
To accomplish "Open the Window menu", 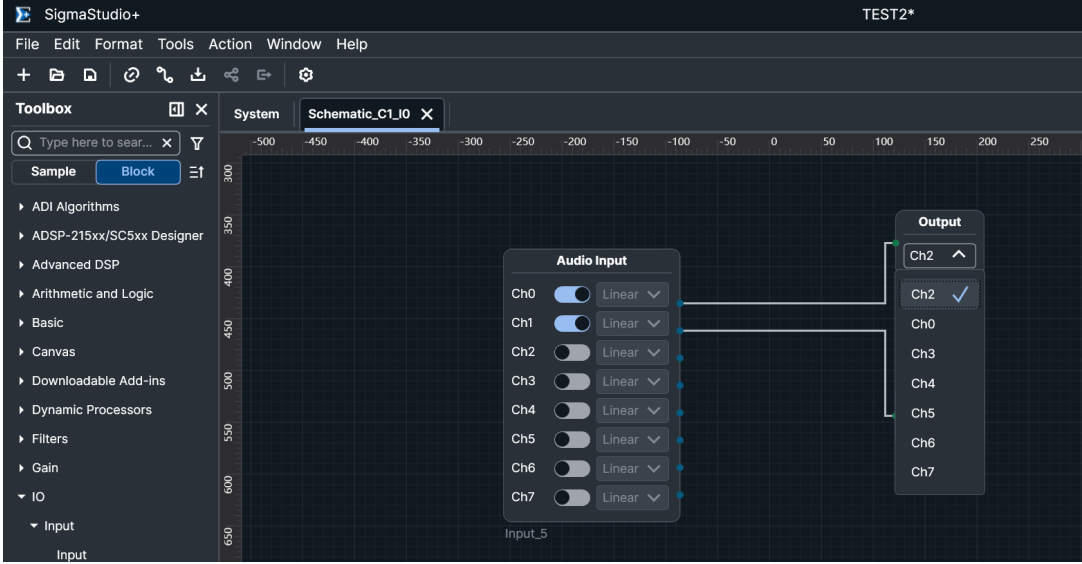I will (294, 44).
